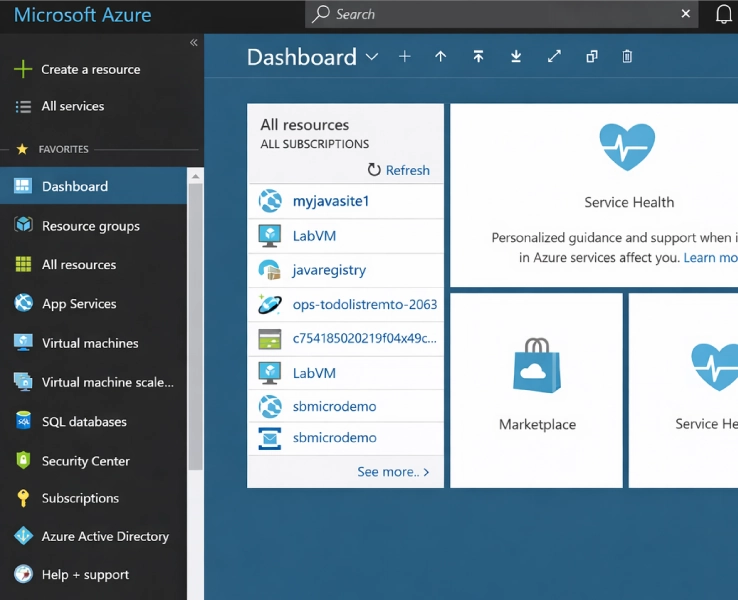This screenshot has height=600, width=738.
Task: Click the sidebar scrollbar up arrow
Action: 195,176
